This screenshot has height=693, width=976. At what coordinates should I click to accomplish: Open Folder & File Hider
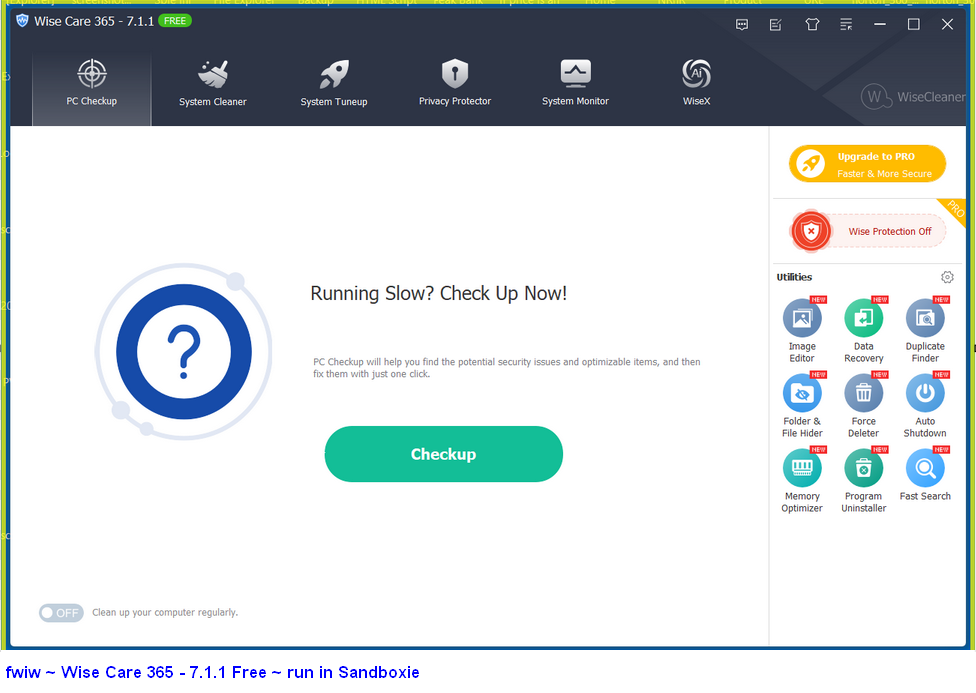(x=801, y=394)
